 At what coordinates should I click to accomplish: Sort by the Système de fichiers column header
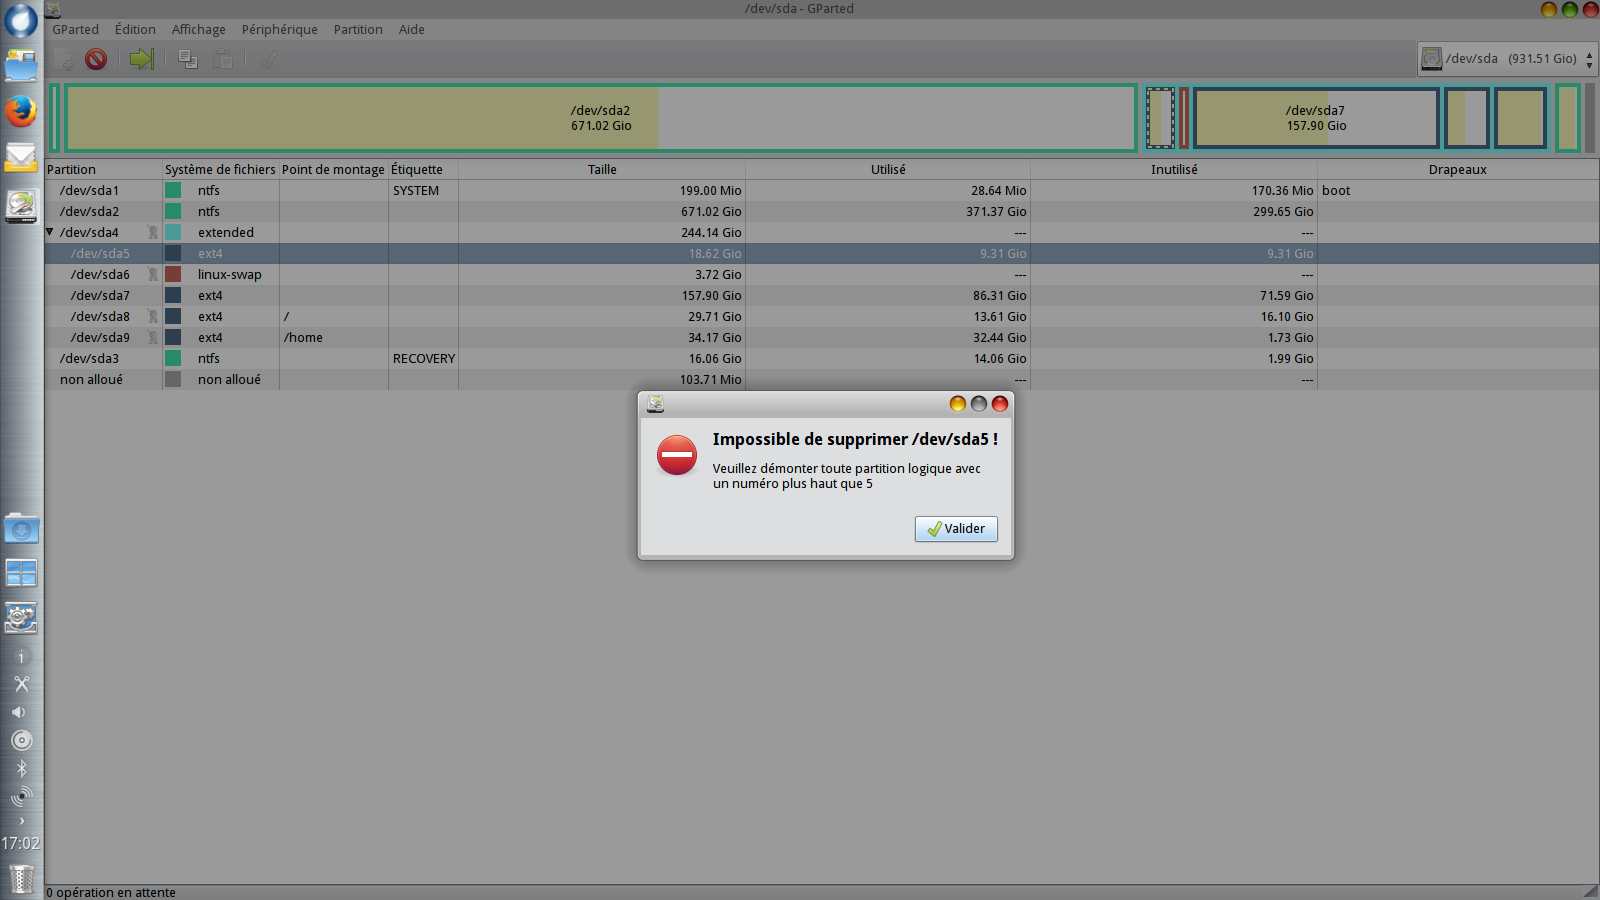tap(221, 170)
